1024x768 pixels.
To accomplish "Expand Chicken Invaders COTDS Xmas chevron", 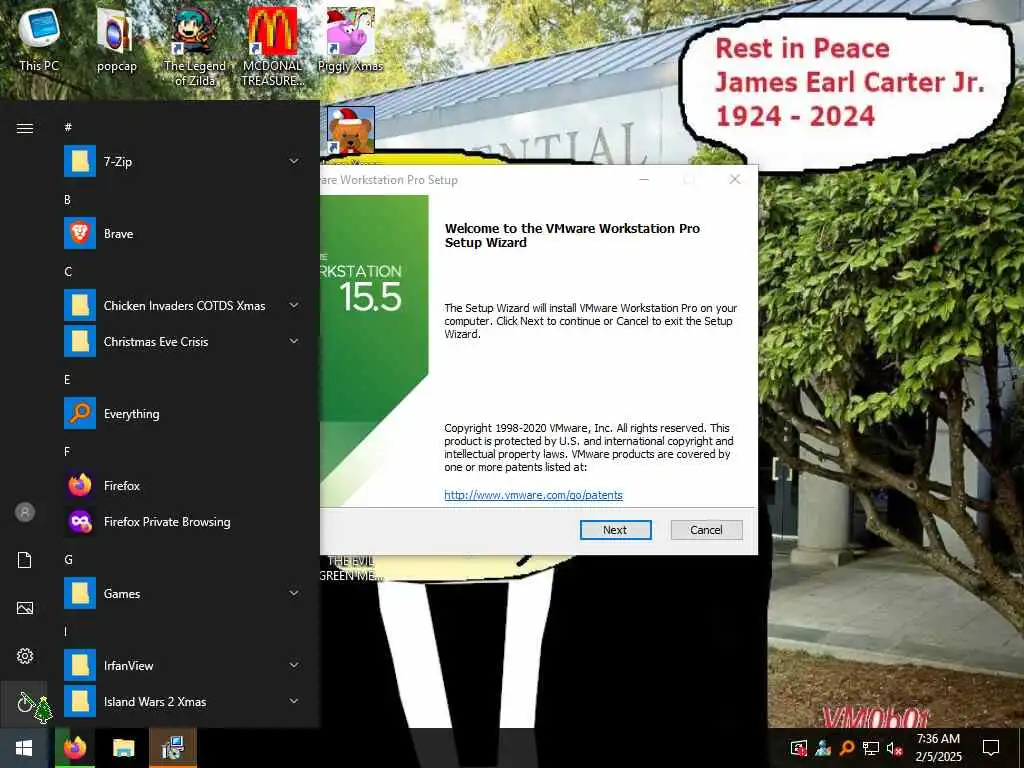I will pos(294,305).
